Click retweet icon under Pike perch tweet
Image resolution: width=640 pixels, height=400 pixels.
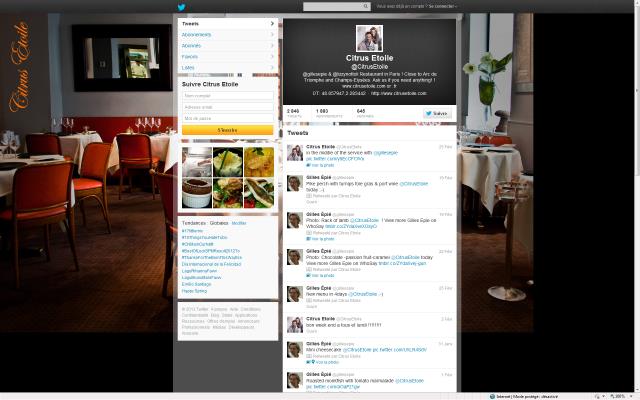point(309,196)
